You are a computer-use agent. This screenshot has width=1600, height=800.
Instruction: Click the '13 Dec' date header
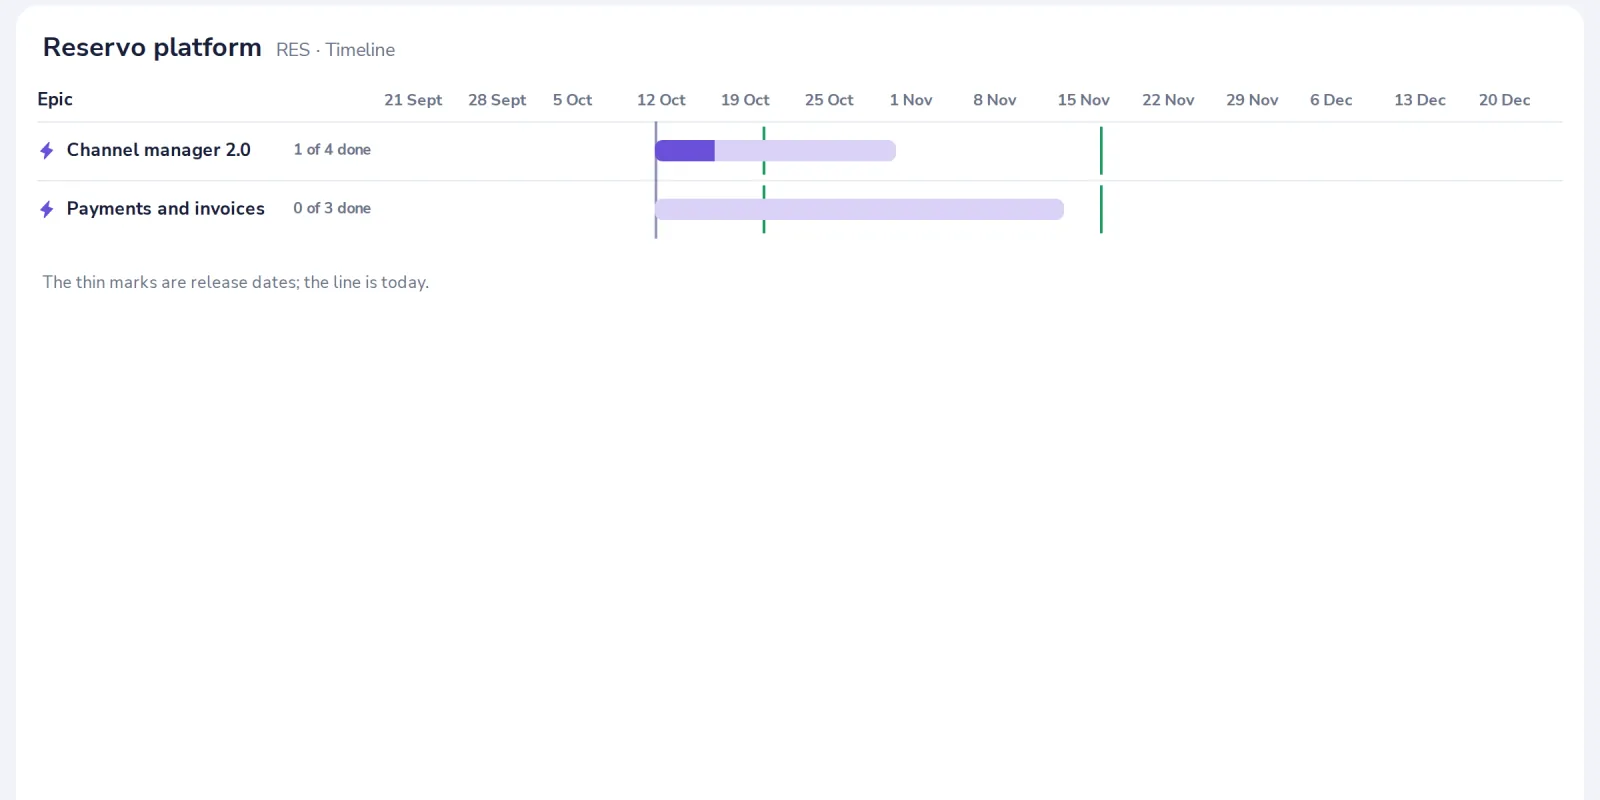point(1420,100)
